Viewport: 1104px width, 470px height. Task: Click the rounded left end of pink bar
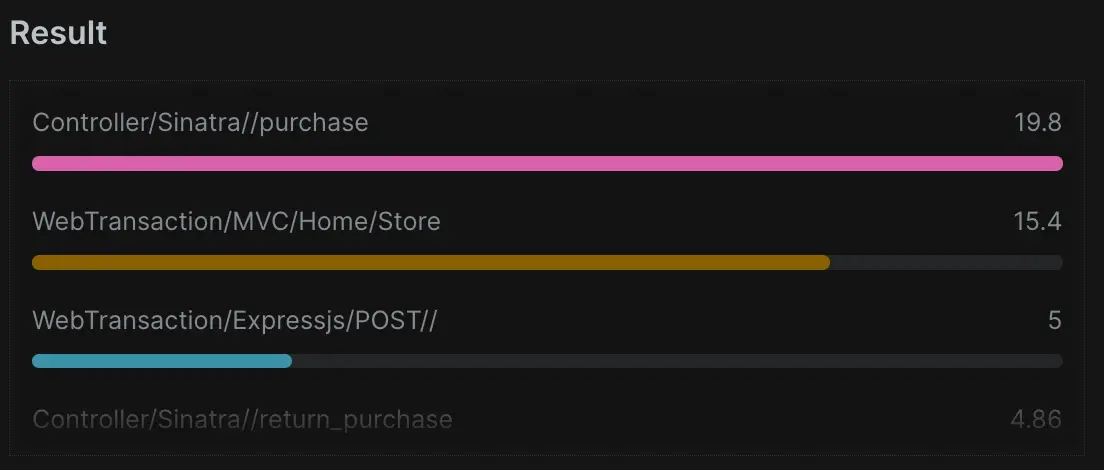click(x=39, y=163)
